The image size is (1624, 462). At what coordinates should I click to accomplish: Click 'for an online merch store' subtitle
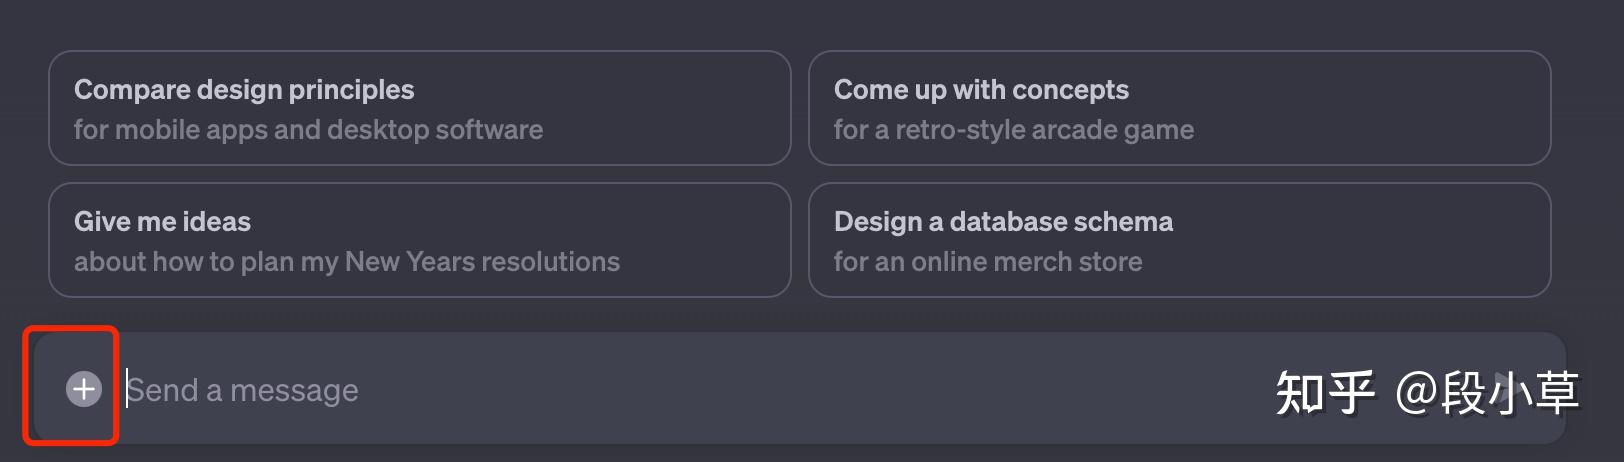[x=987, y=262]
